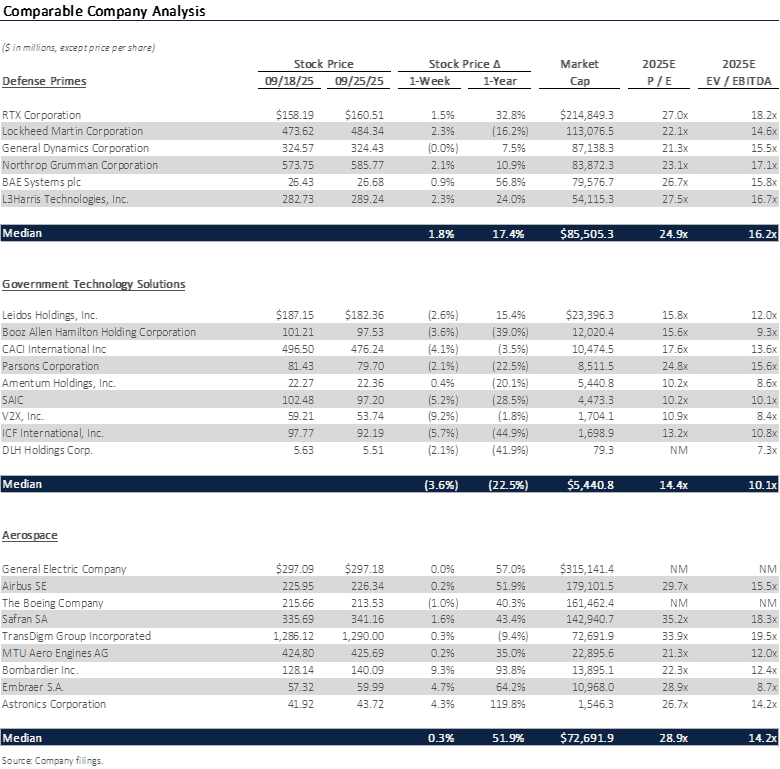Select the Median label under Defense Primes
The height and width of the screenshot is (769, 780).
coord(23,233)
